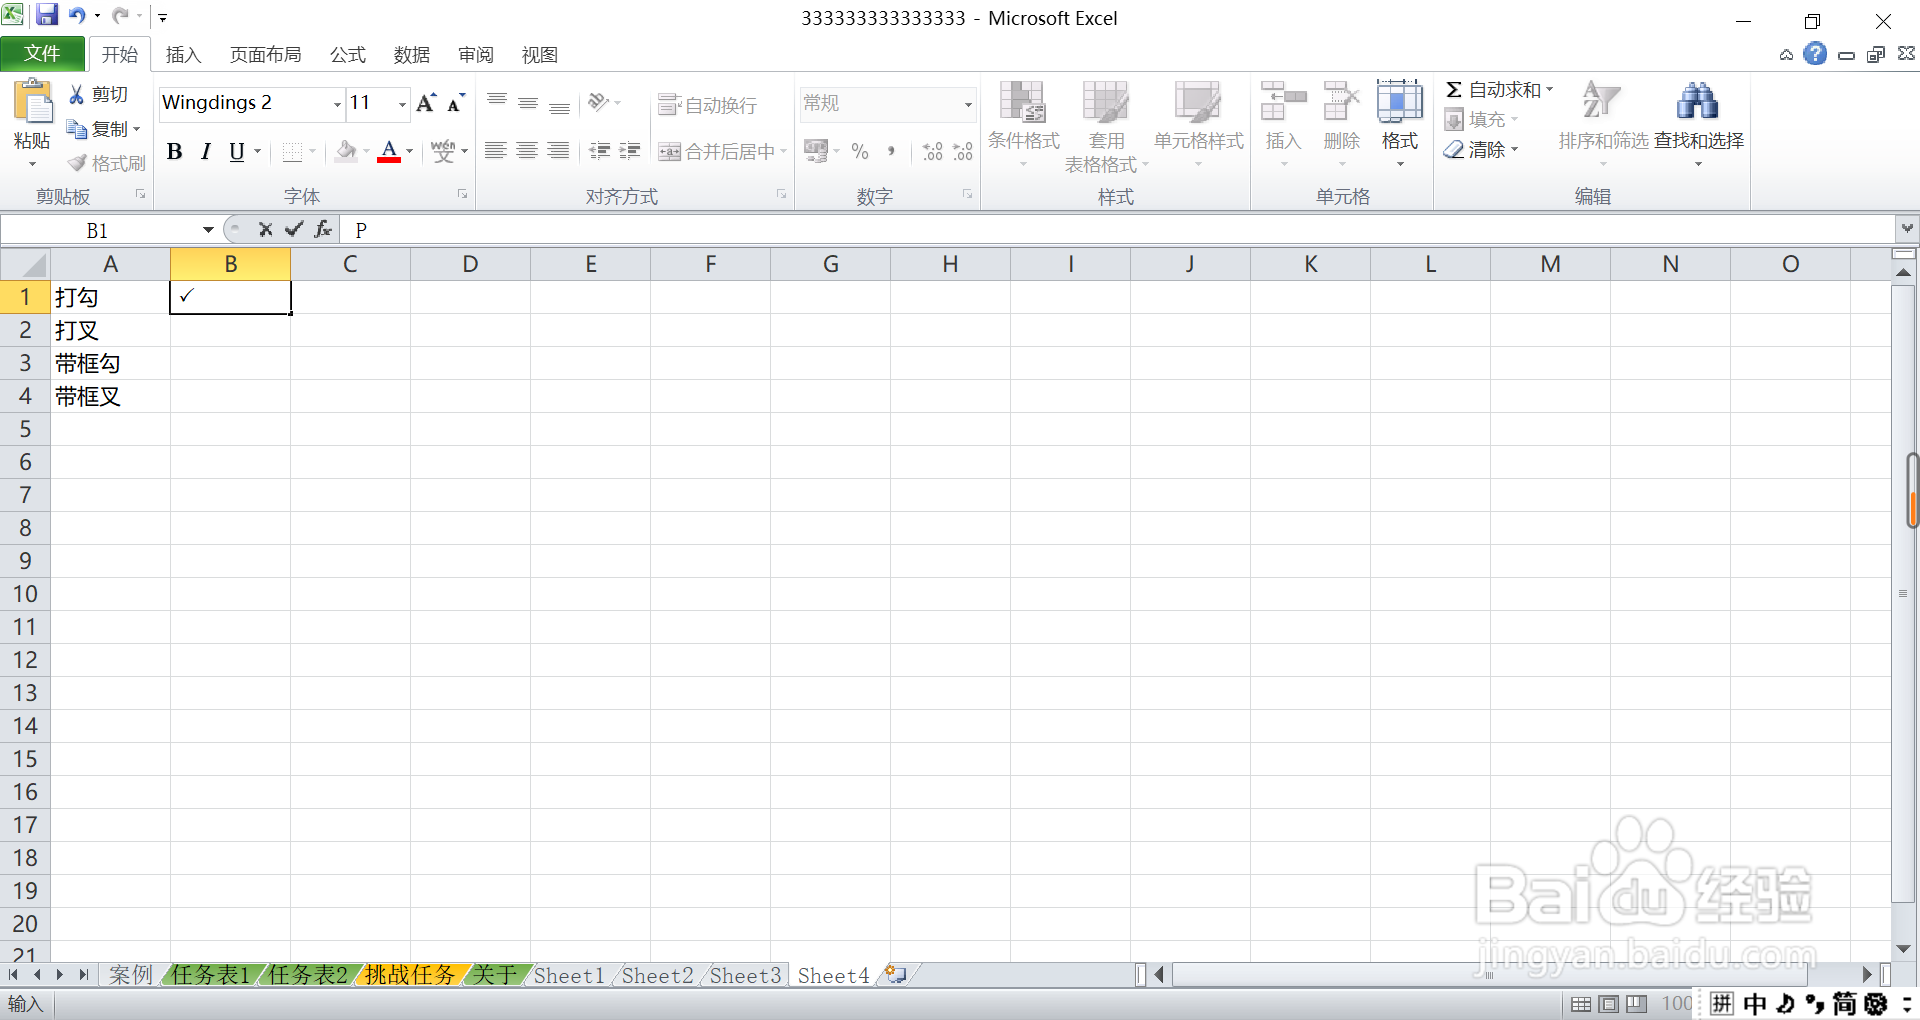Screen dimensions: 1920x1020
Task: Open the 文件 File tab
Action: pos(42,54)
